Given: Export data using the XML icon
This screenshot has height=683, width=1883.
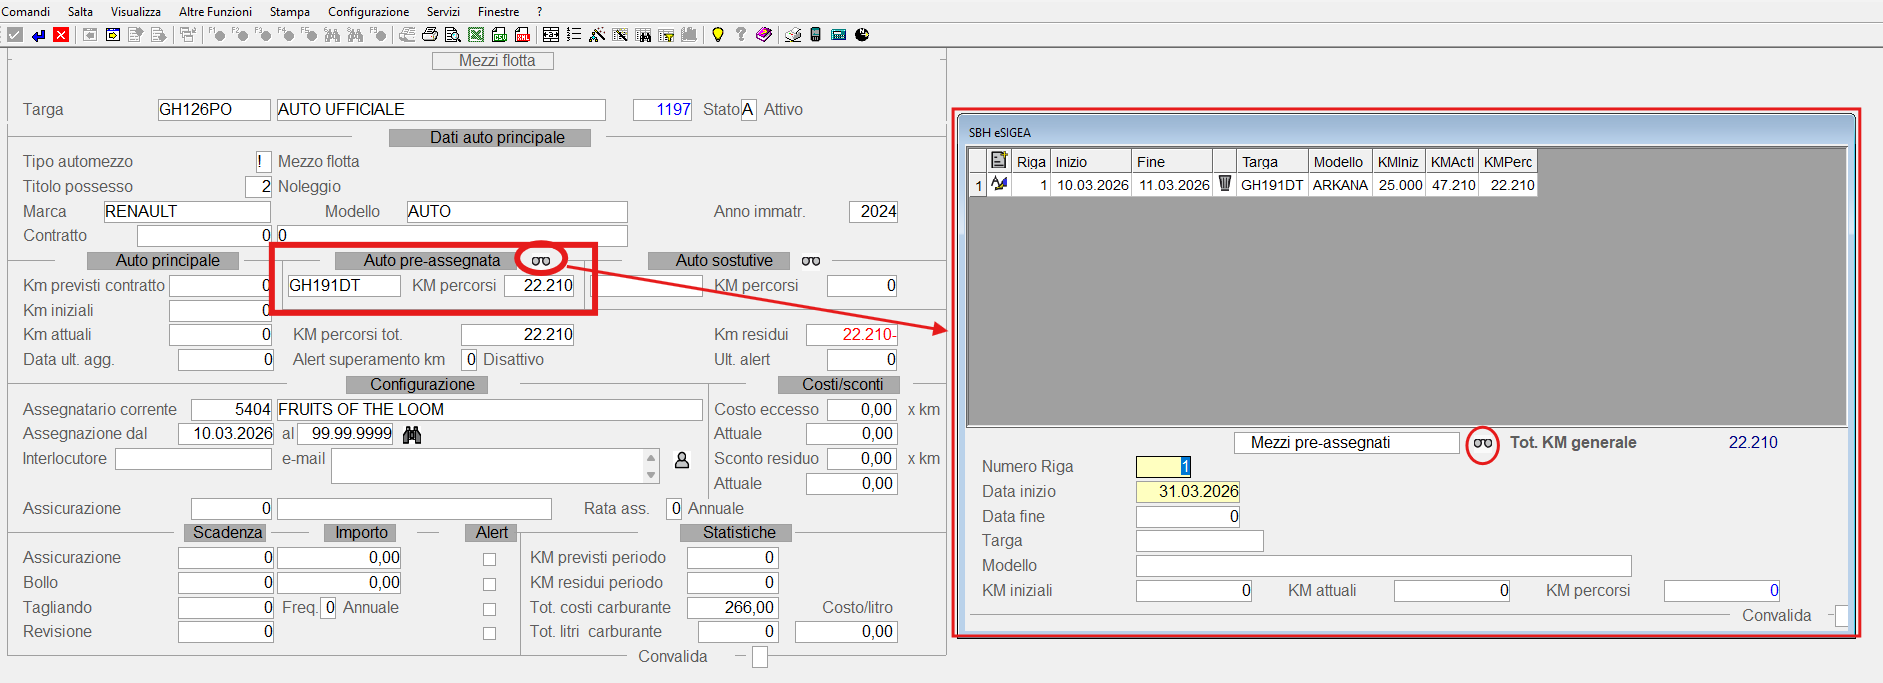Looking at the screenshot, I should (522, 35).
